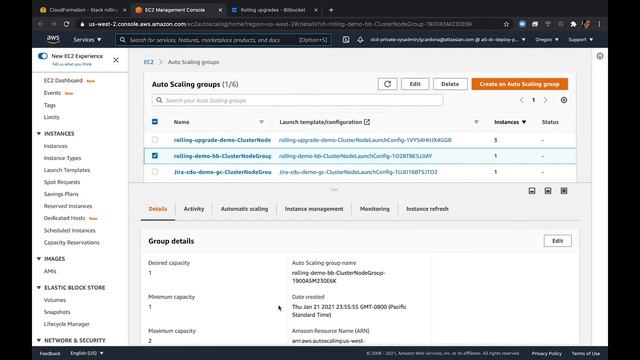Viewport: 640px width, 360px height.
Task: Open the Instance management tab
Action: click(x=314, y=209)
